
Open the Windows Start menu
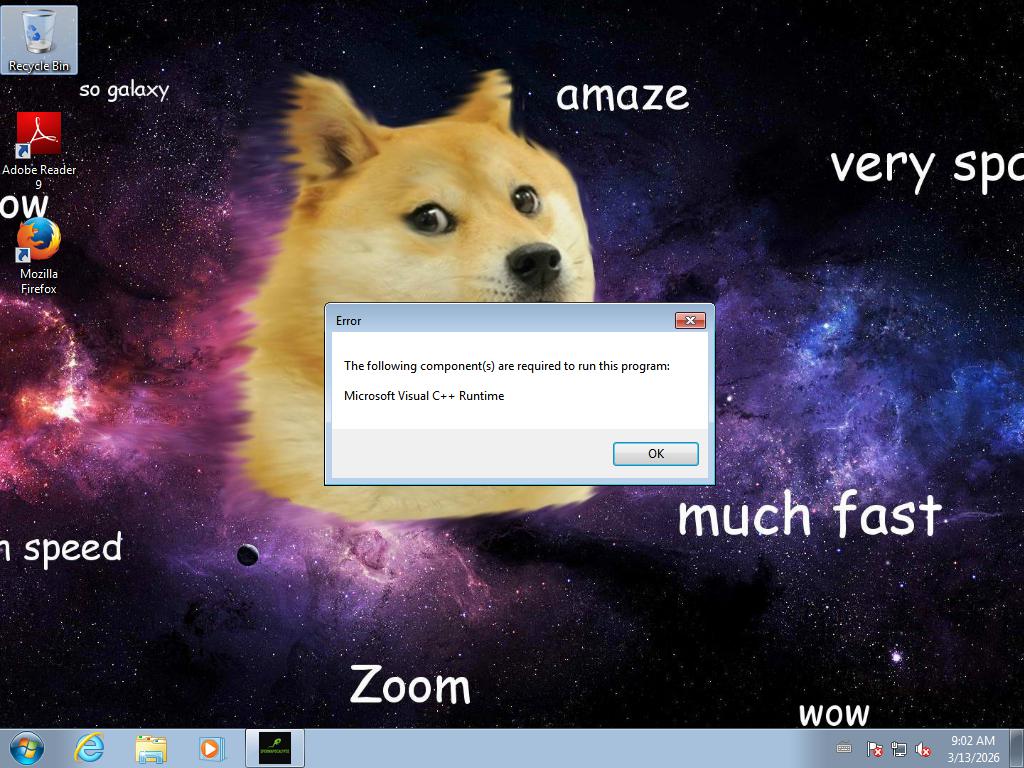[27, 748]
